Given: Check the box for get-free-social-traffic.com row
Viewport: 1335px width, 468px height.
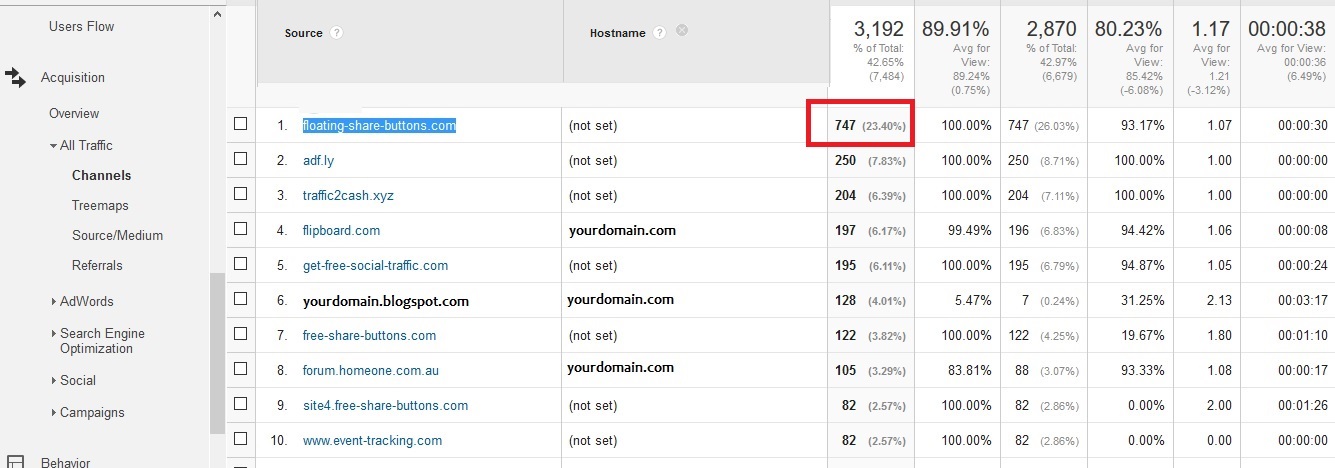Looking at the screenshot, I should point(240,264).
